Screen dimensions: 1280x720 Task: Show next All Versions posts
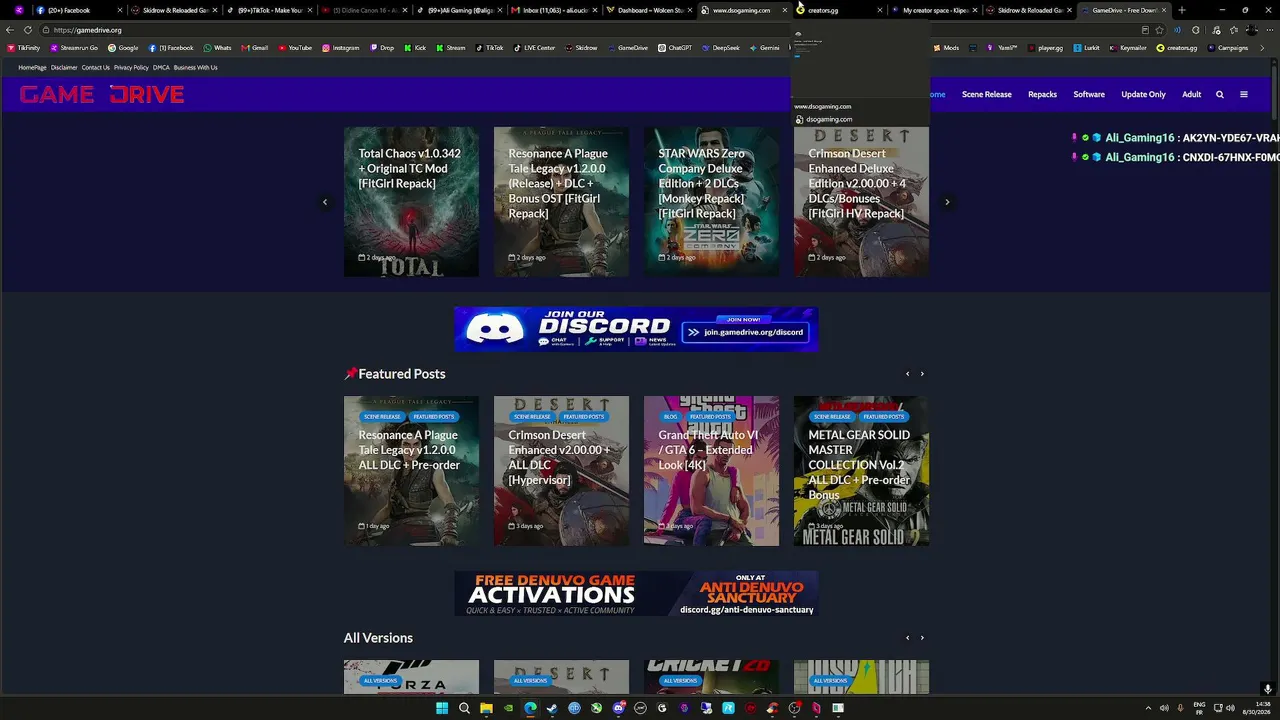click(922, 638)
